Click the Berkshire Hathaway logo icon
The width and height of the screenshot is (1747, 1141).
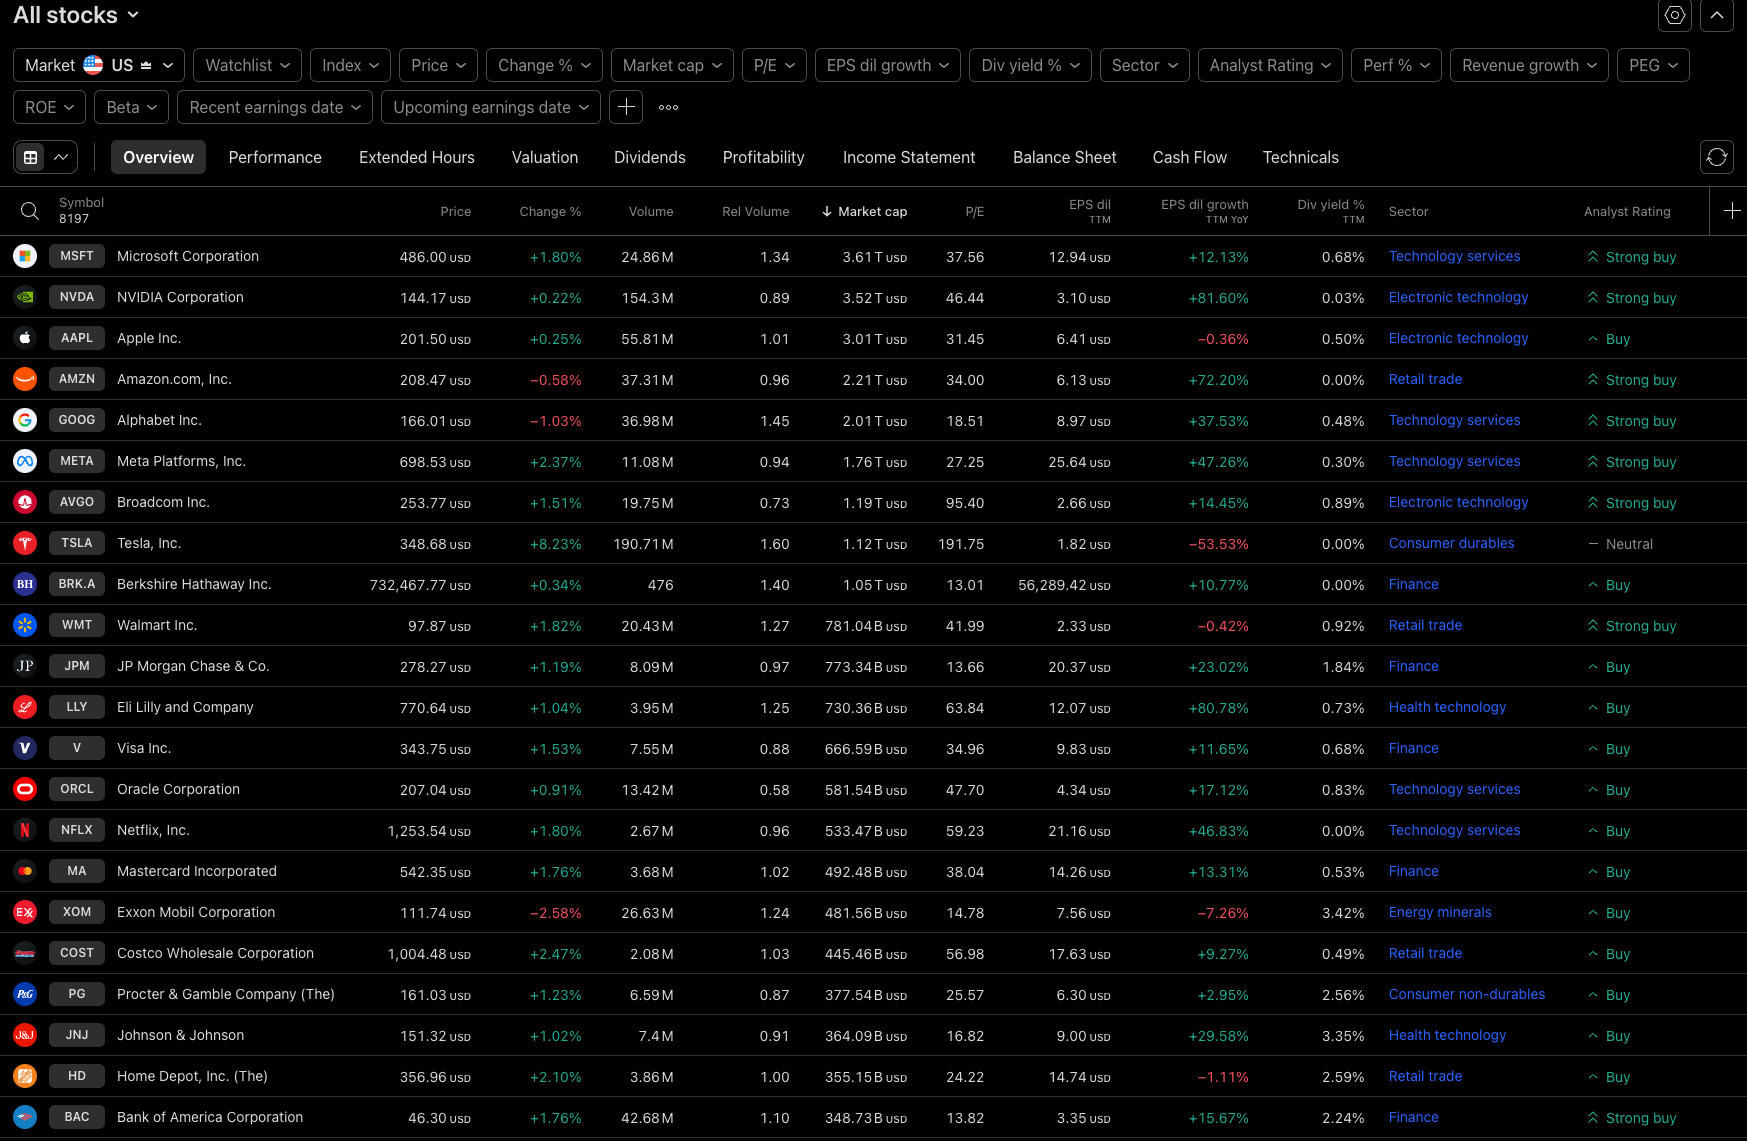coord(25,585)
